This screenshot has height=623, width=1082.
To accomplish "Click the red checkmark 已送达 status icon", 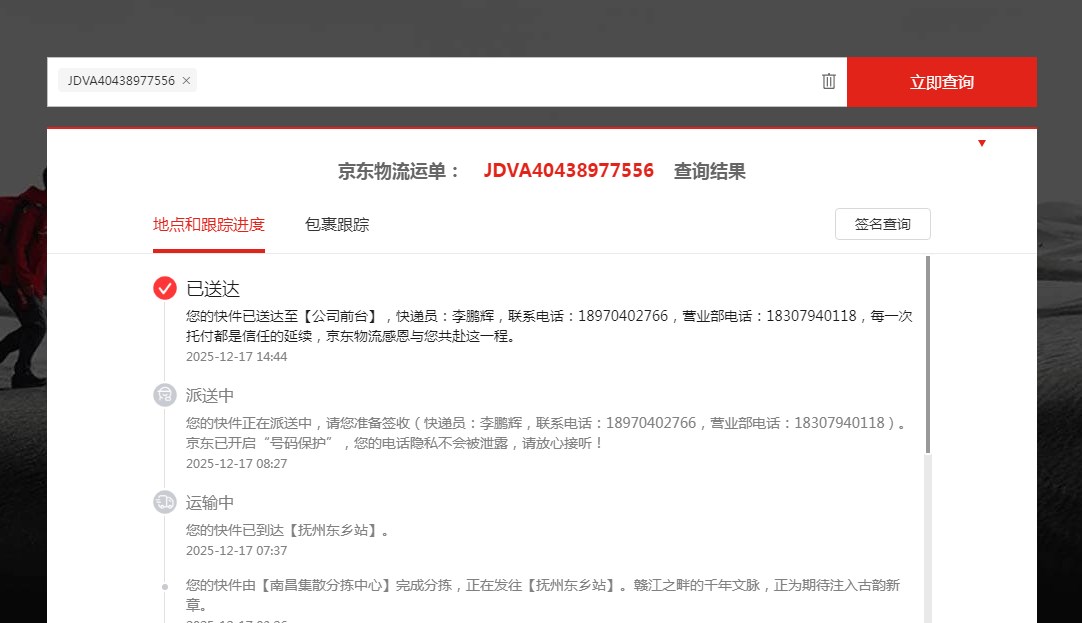I will (x=165, y=288).
